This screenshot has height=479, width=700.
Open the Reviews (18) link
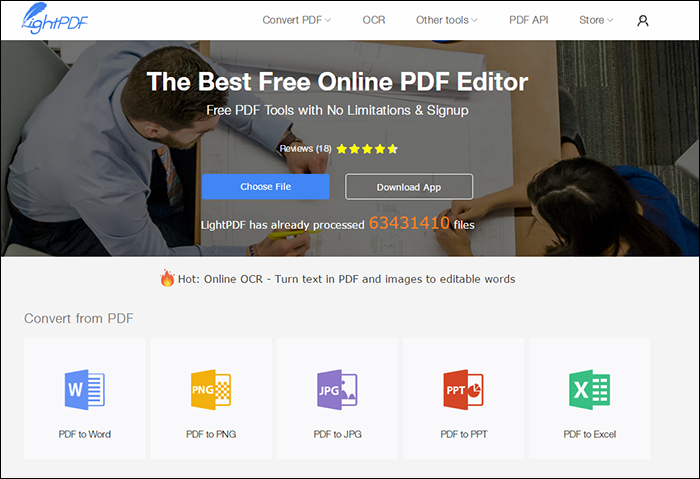point(305,149)
